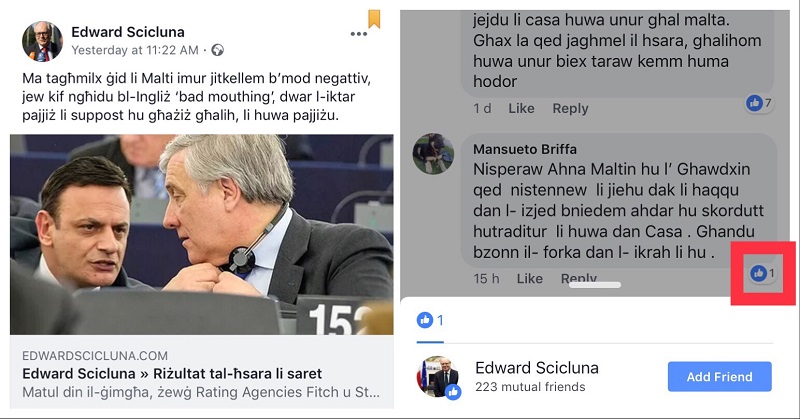Like the comment posted 1 d ago
The image size is (800, 419).
(x=521, y=108)
